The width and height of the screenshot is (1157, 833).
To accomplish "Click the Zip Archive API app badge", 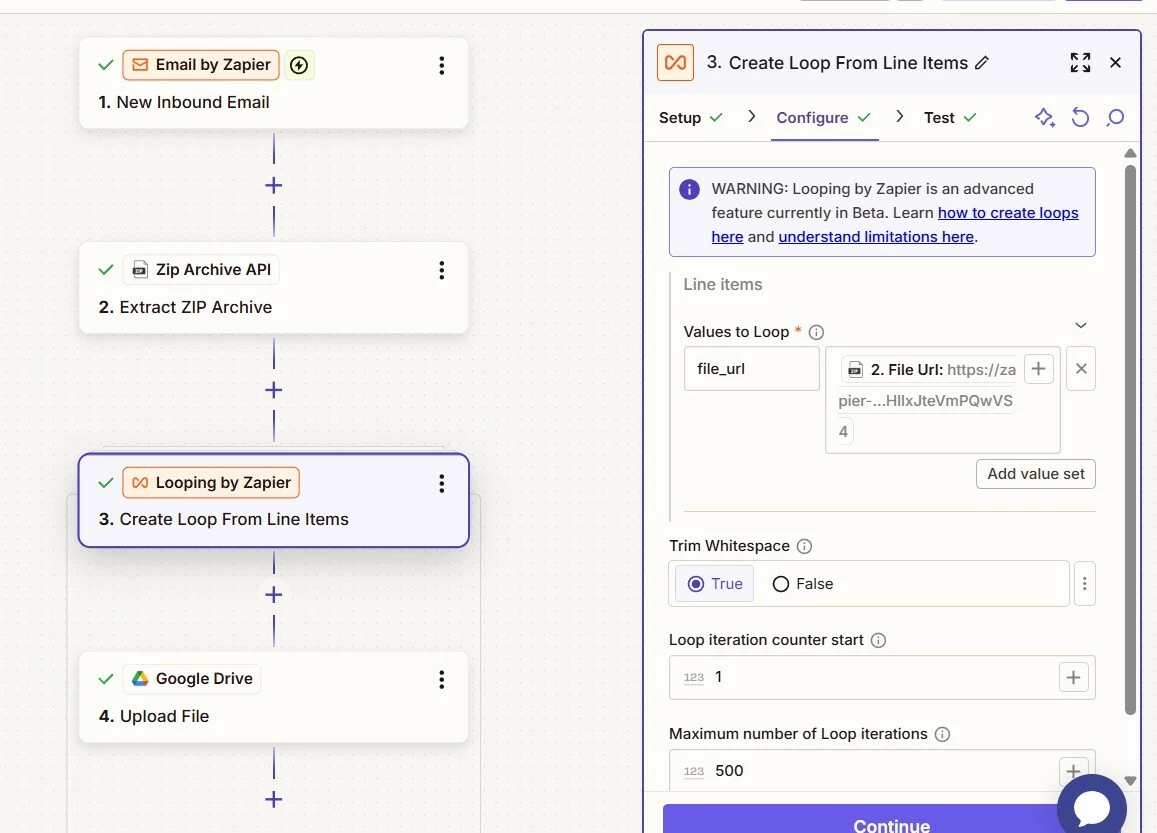I will (201, 269).
